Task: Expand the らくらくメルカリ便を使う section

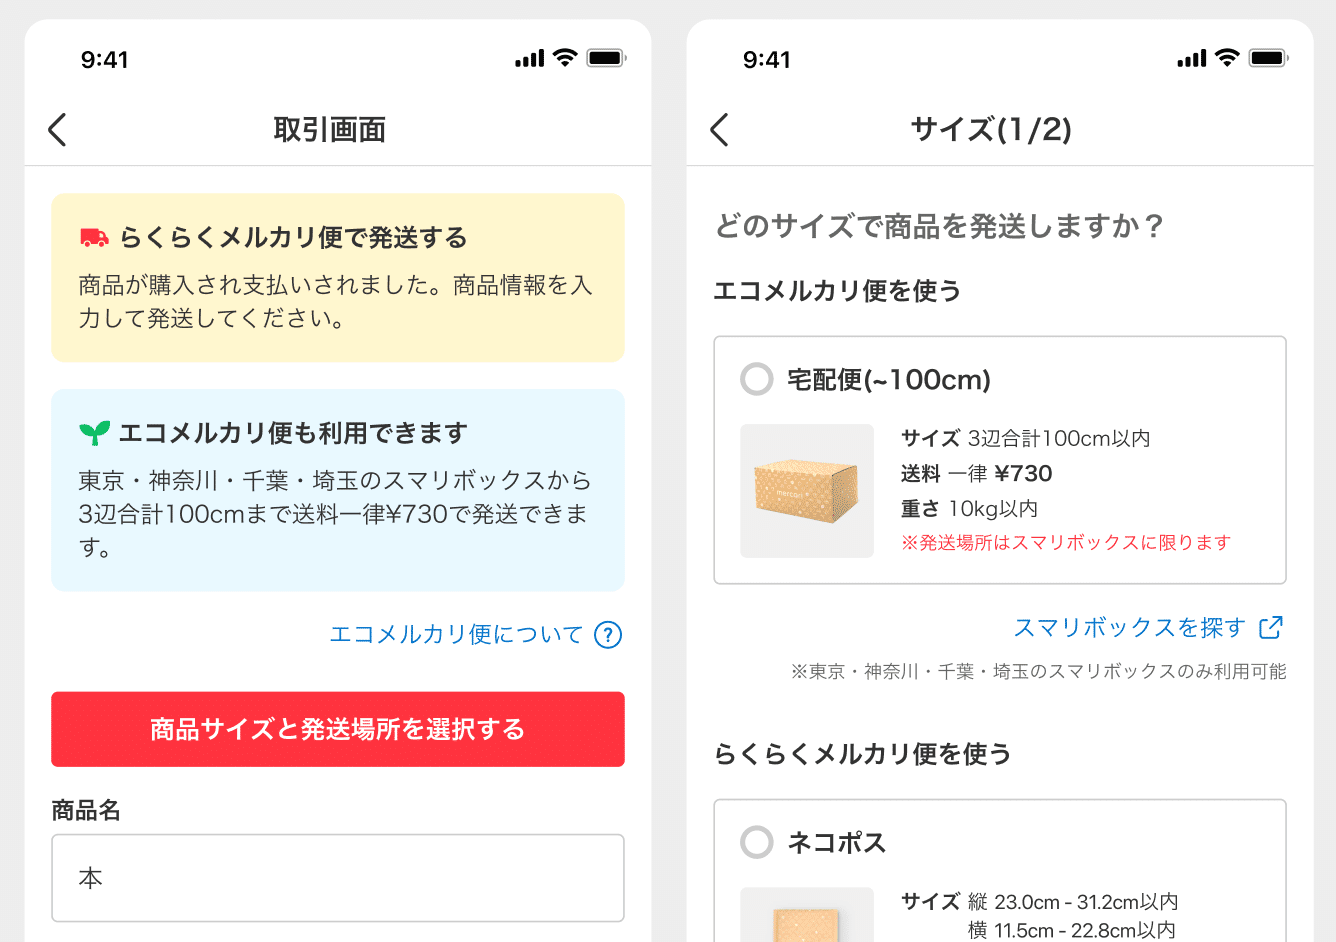Action: click(x=863, y=755)
